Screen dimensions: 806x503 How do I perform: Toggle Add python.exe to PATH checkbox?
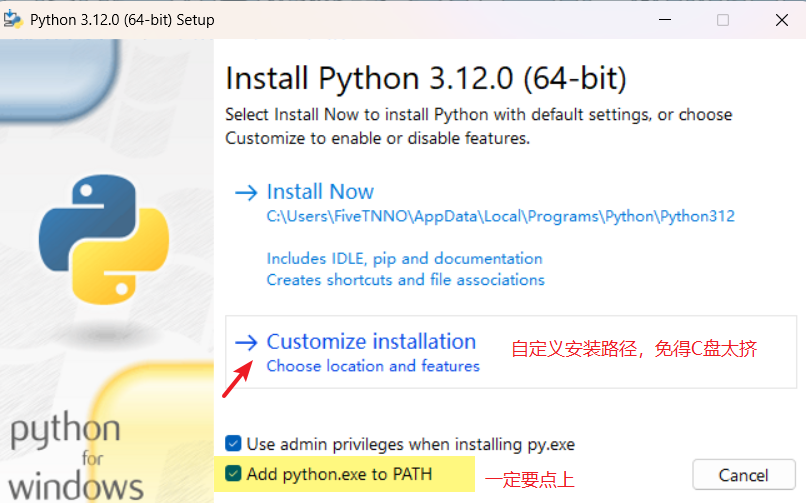click(x=233, y=473)
